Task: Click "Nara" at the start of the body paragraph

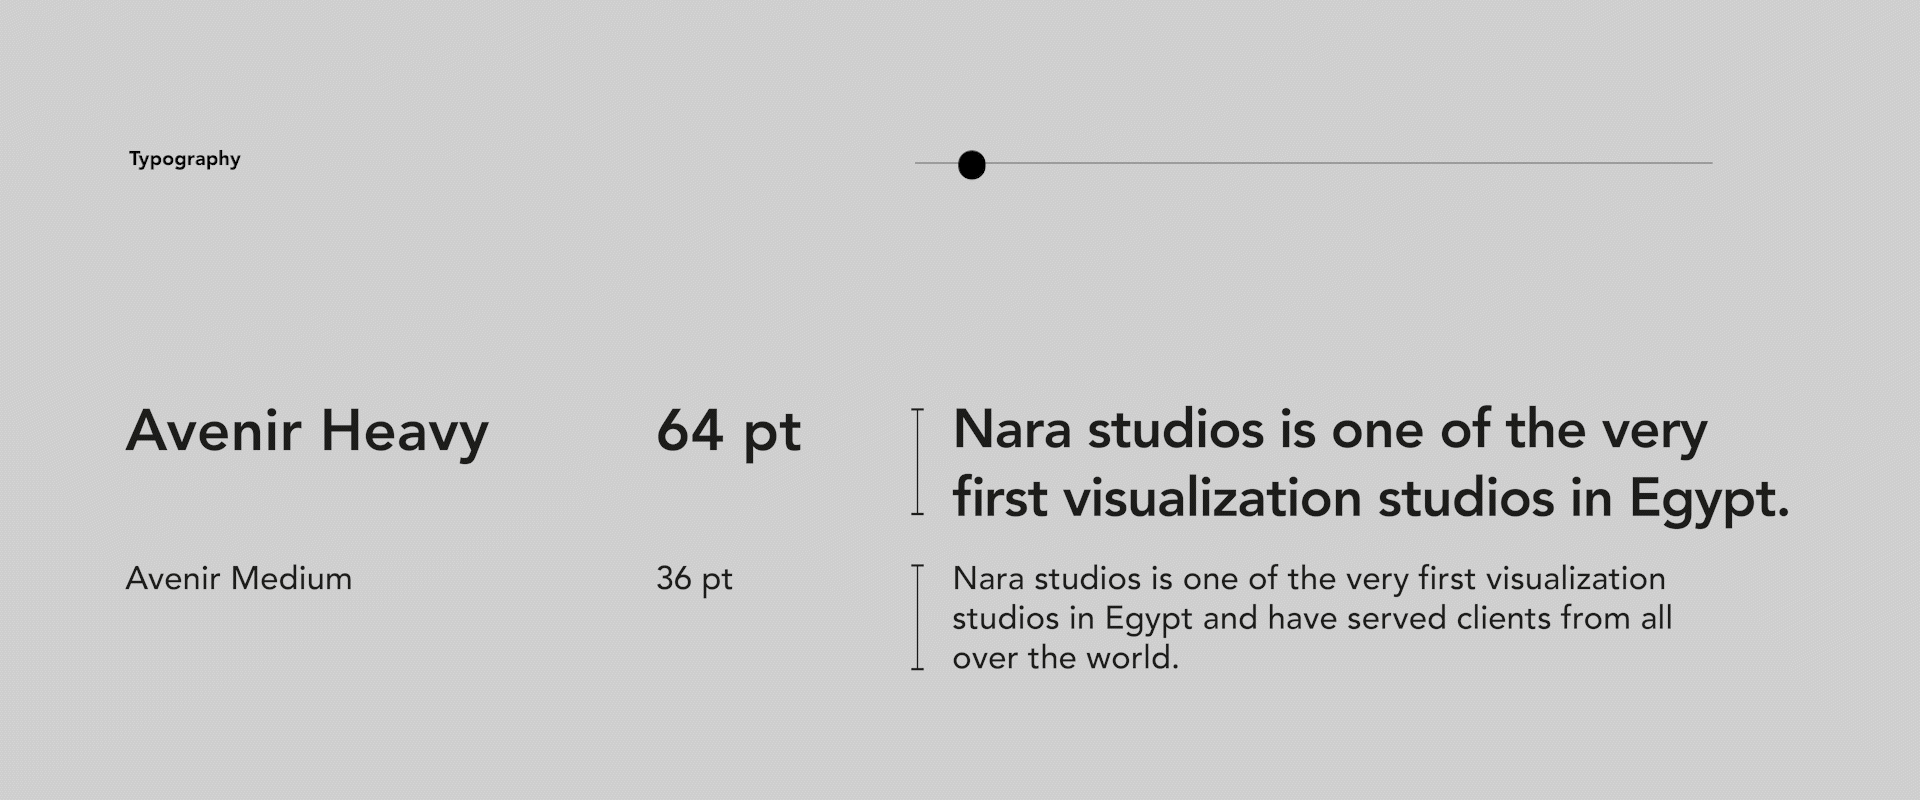Action: pyautogui.click(x=989, y=579)
